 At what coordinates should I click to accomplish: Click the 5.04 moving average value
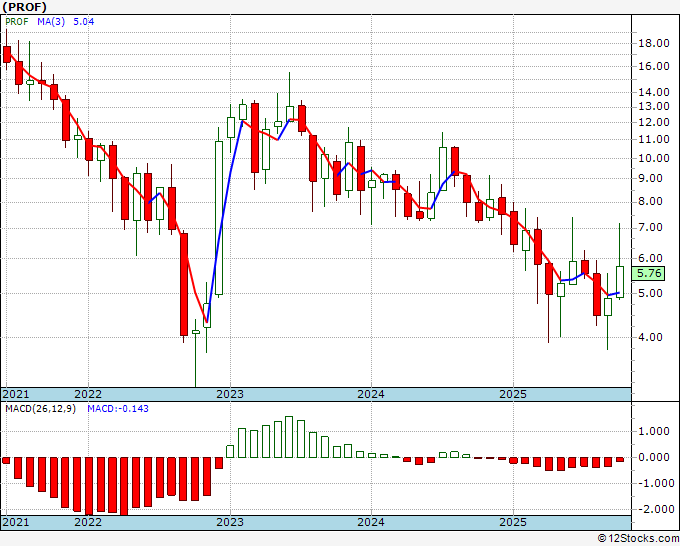83,22
